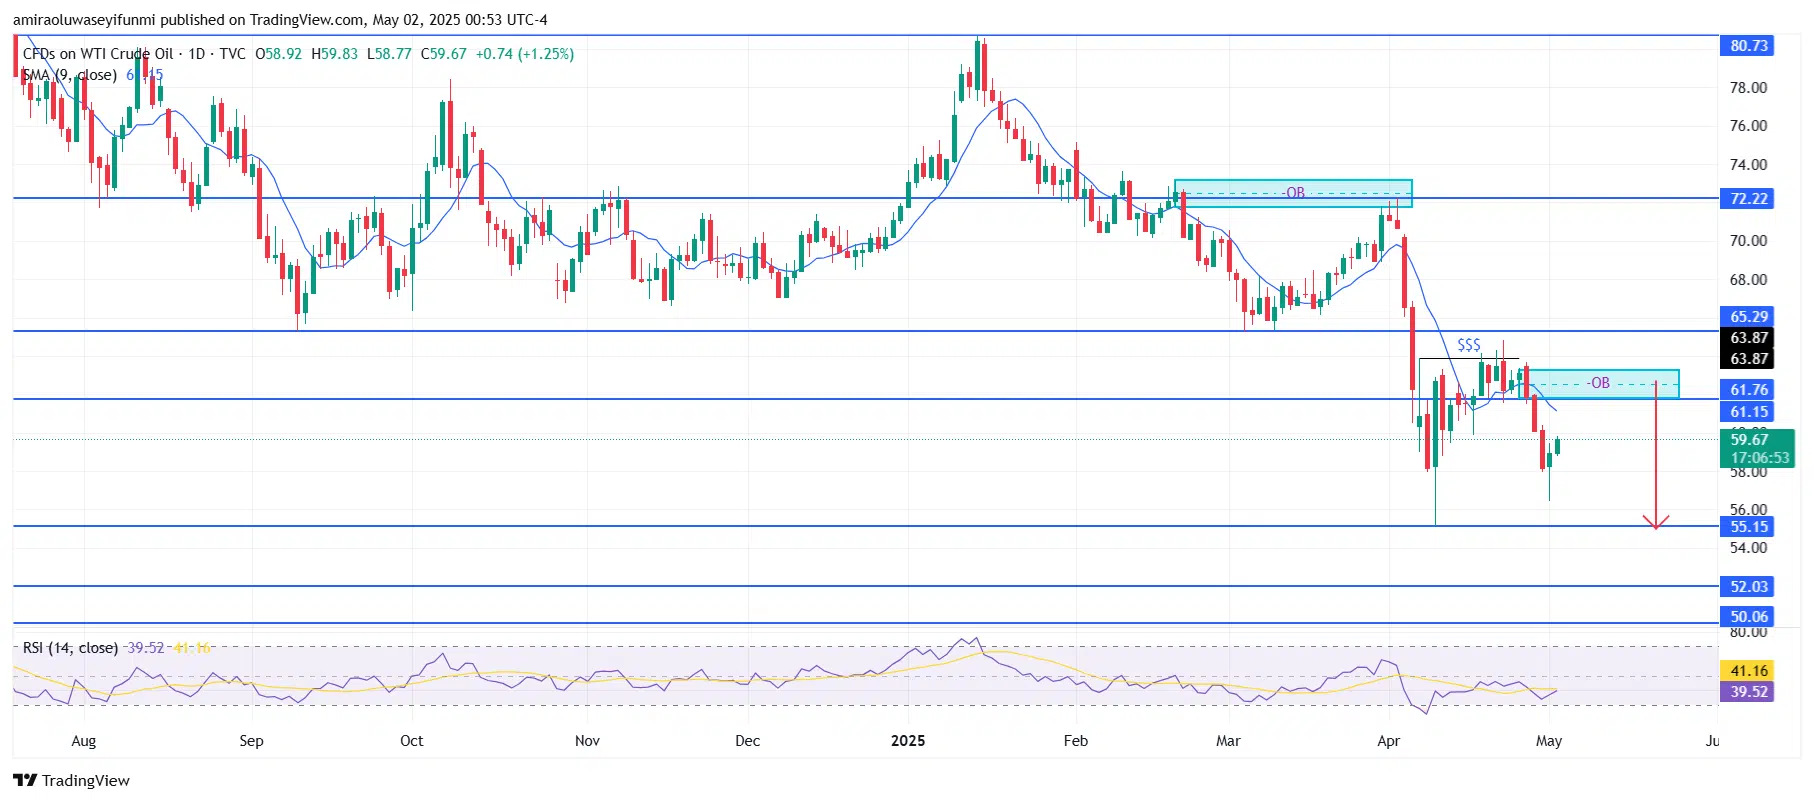Click the yellow 41.16 value in the RSI legend
The width and height of the screenshot is (1814, 802).
pyautogui.click(x=192, y=648)
